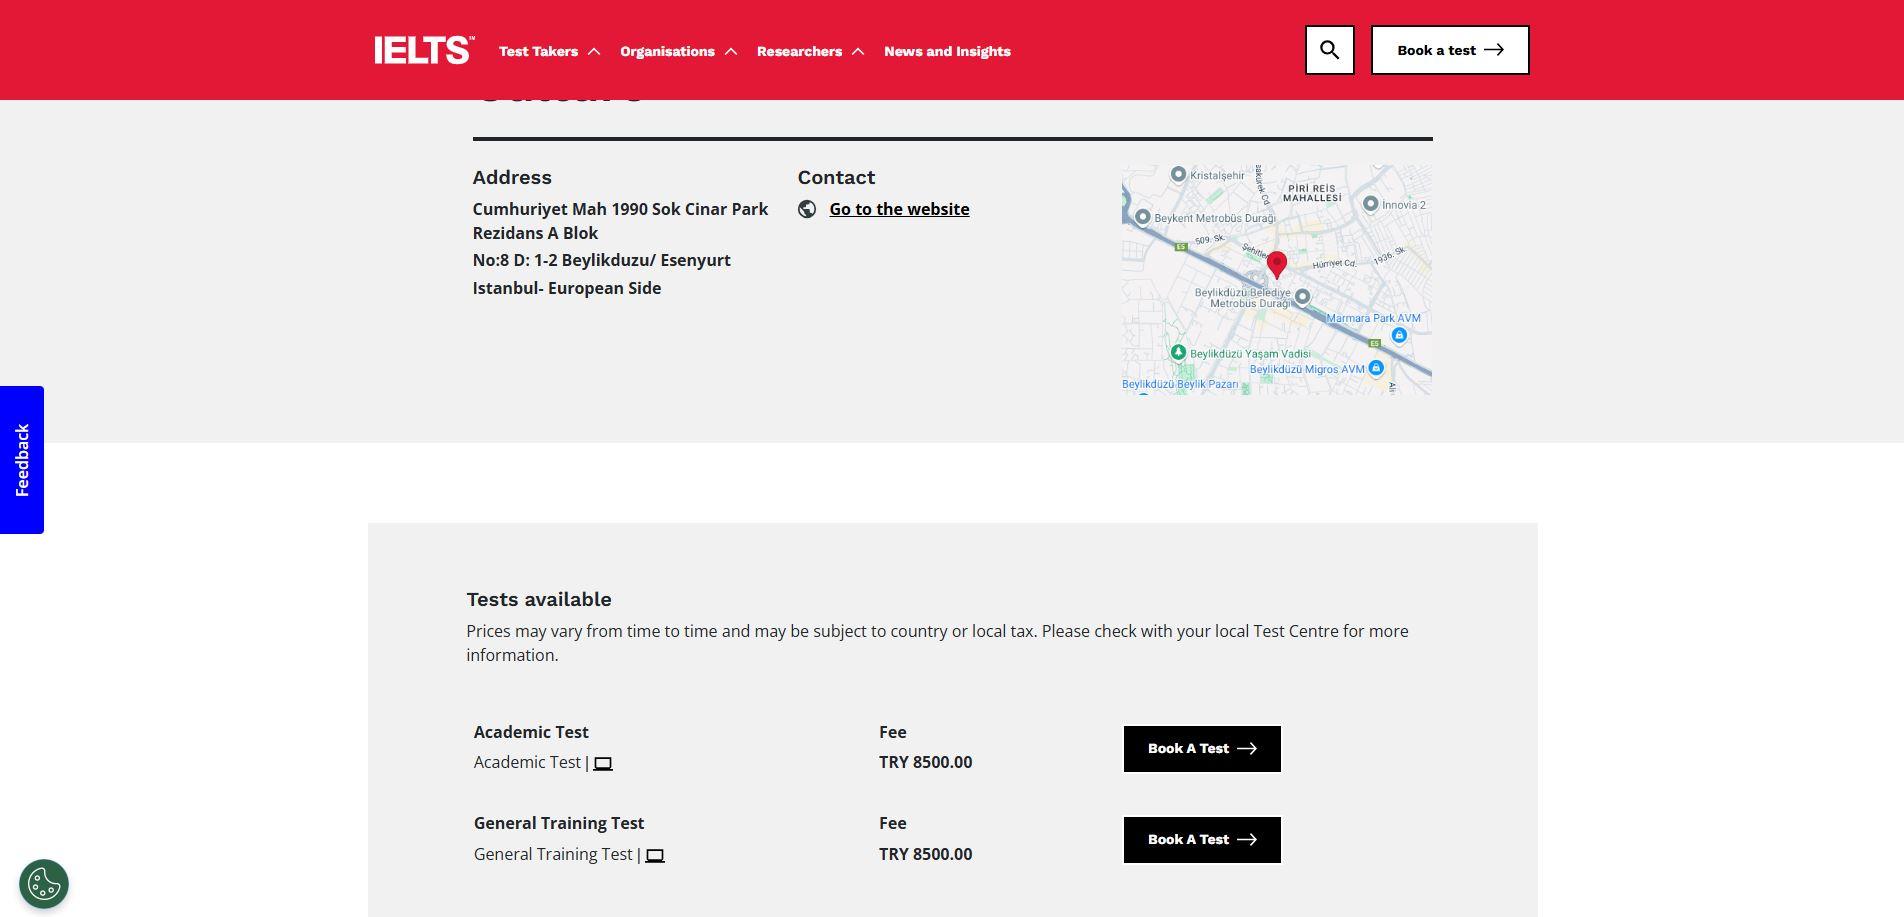Book the General Training Test

pyautogui.click(x=1202, y=840)
